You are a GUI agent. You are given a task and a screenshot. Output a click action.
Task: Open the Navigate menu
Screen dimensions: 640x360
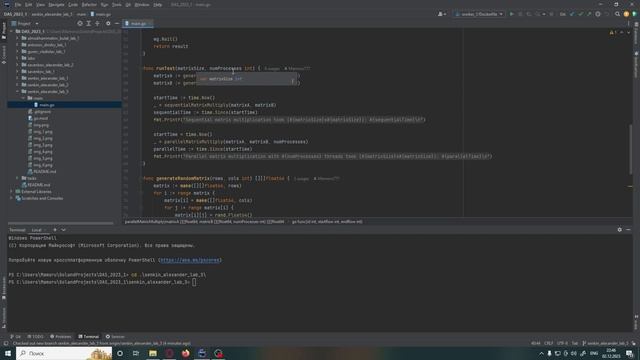click(56, 4)
